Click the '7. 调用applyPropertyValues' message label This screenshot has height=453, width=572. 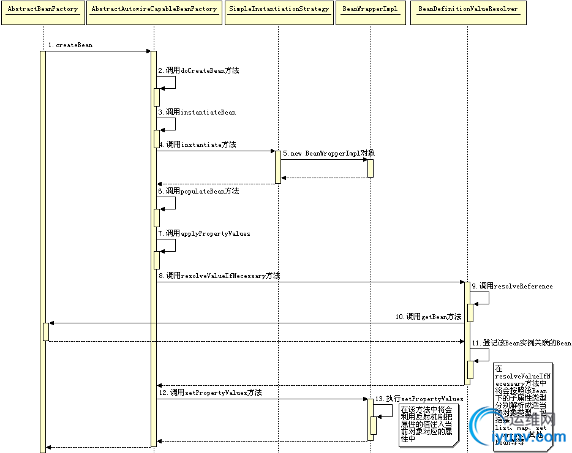pyautogui.click(x=204, y=233)
